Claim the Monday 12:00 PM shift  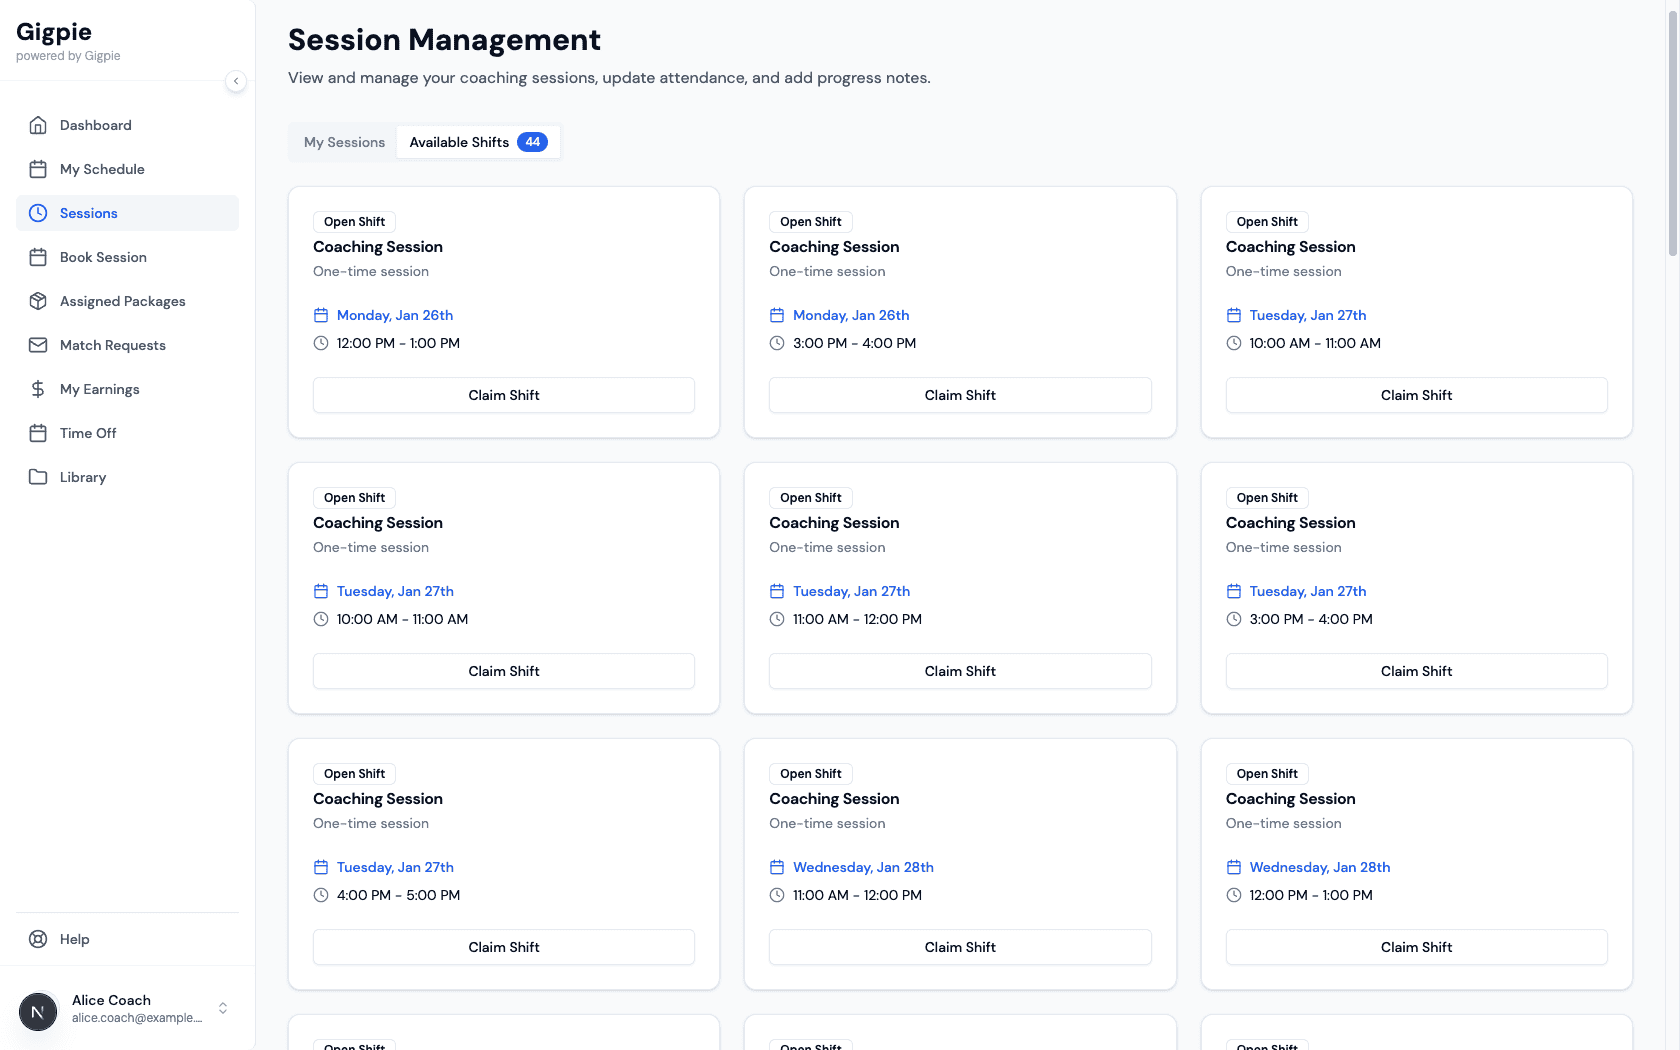(503, 395)
